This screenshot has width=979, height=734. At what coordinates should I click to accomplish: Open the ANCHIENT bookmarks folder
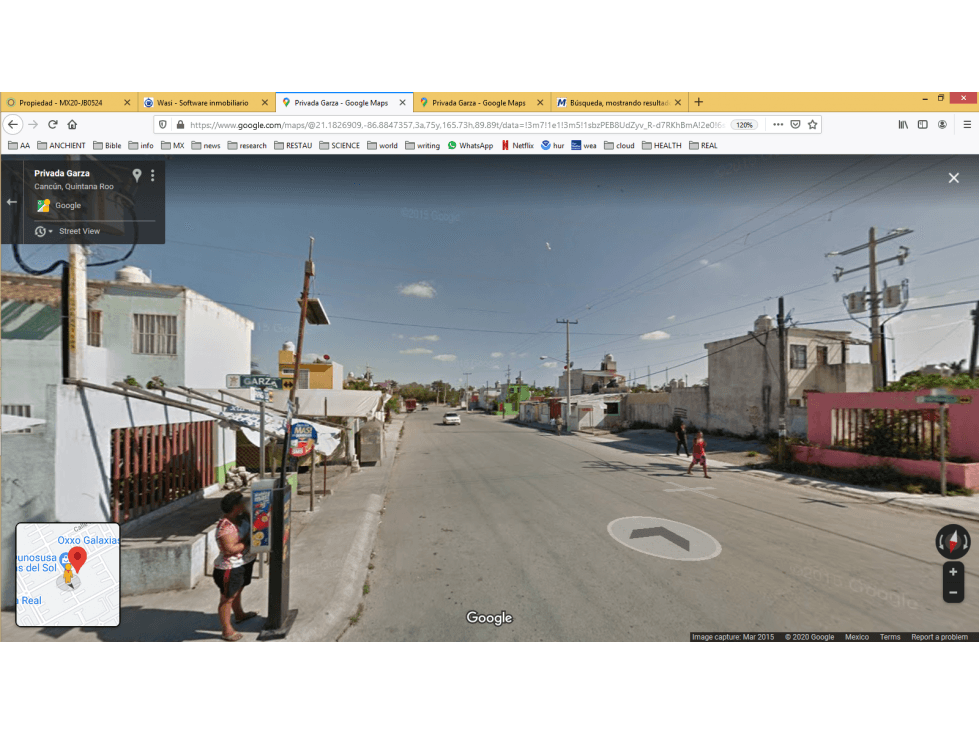[61, 145]
